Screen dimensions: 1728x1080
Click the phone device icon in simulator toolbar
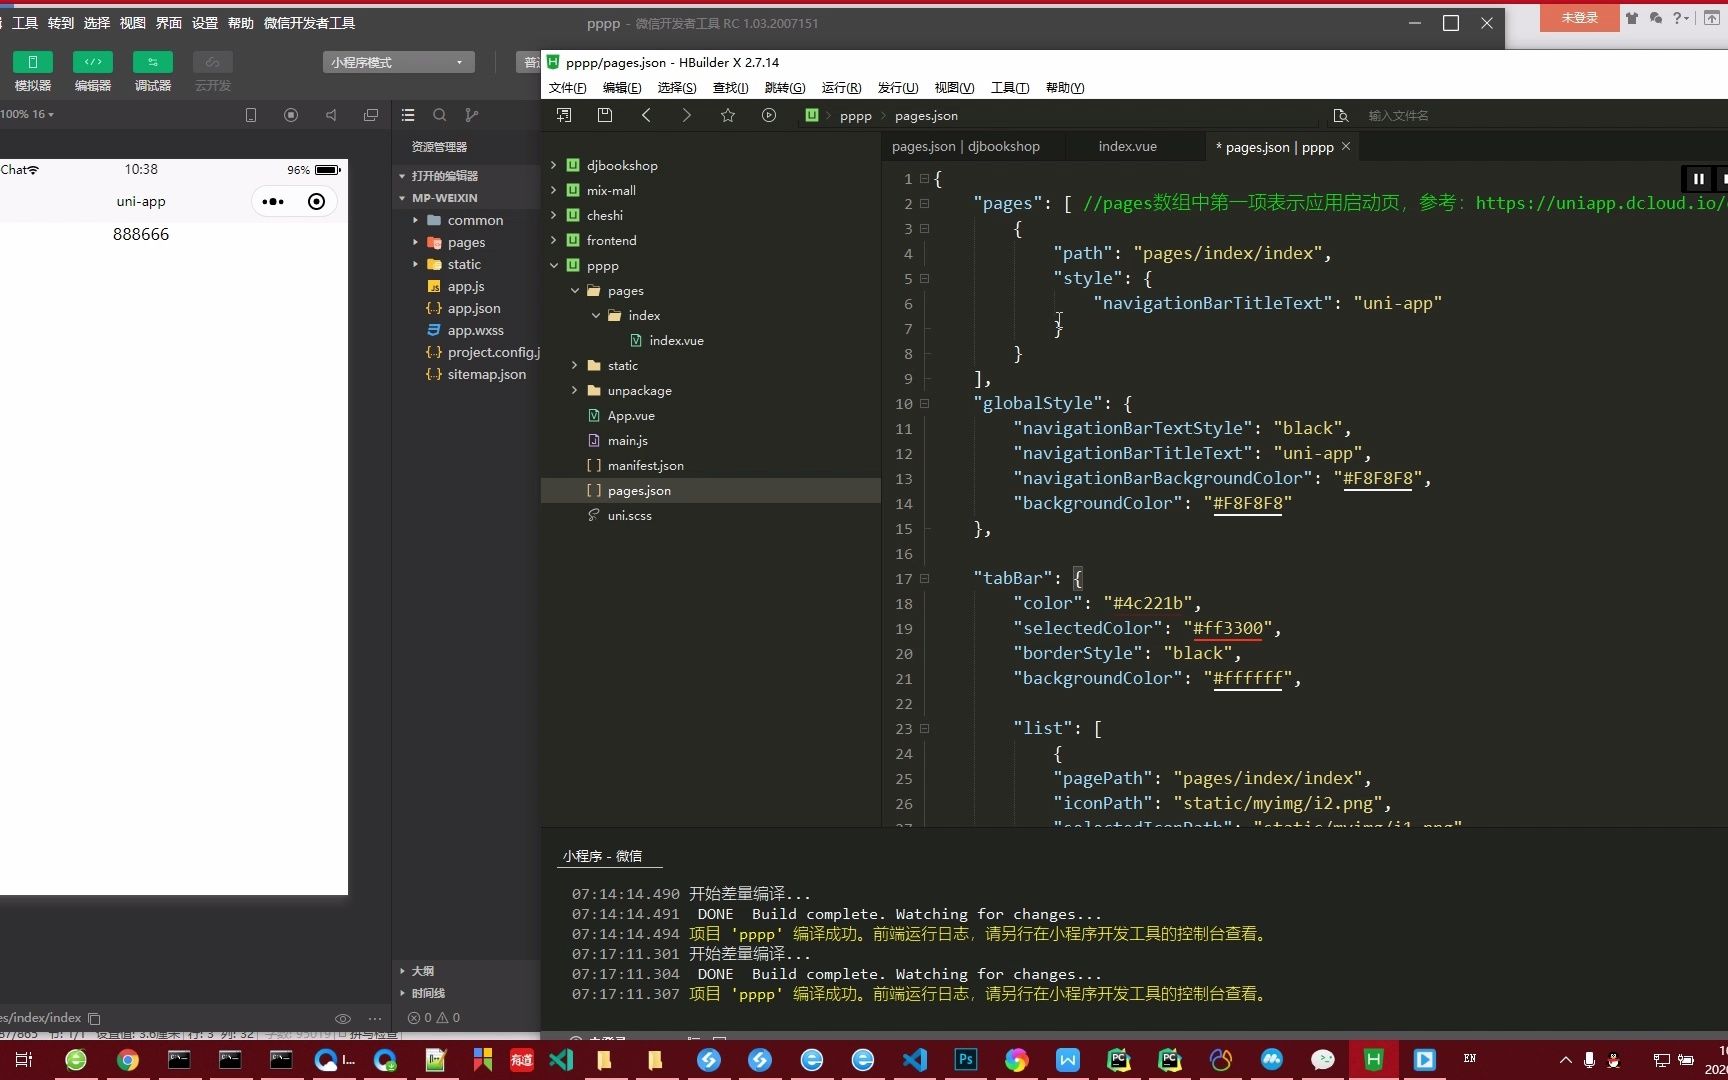[x=251, y=115]
